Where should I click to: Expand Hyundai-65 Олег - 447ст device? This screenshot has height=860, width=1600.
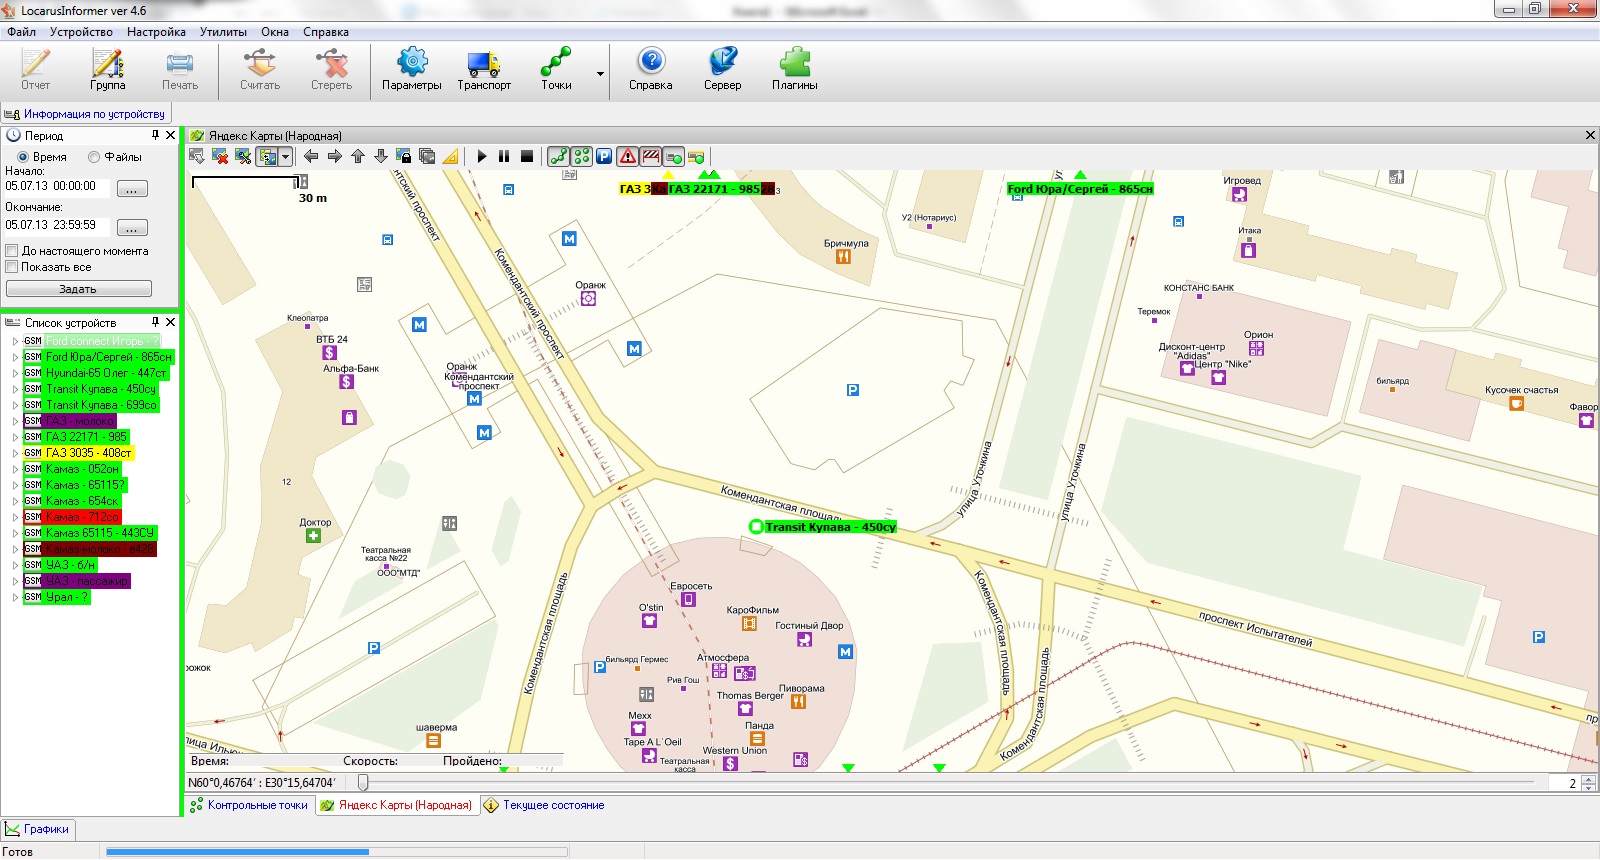(x=15, y=373)
